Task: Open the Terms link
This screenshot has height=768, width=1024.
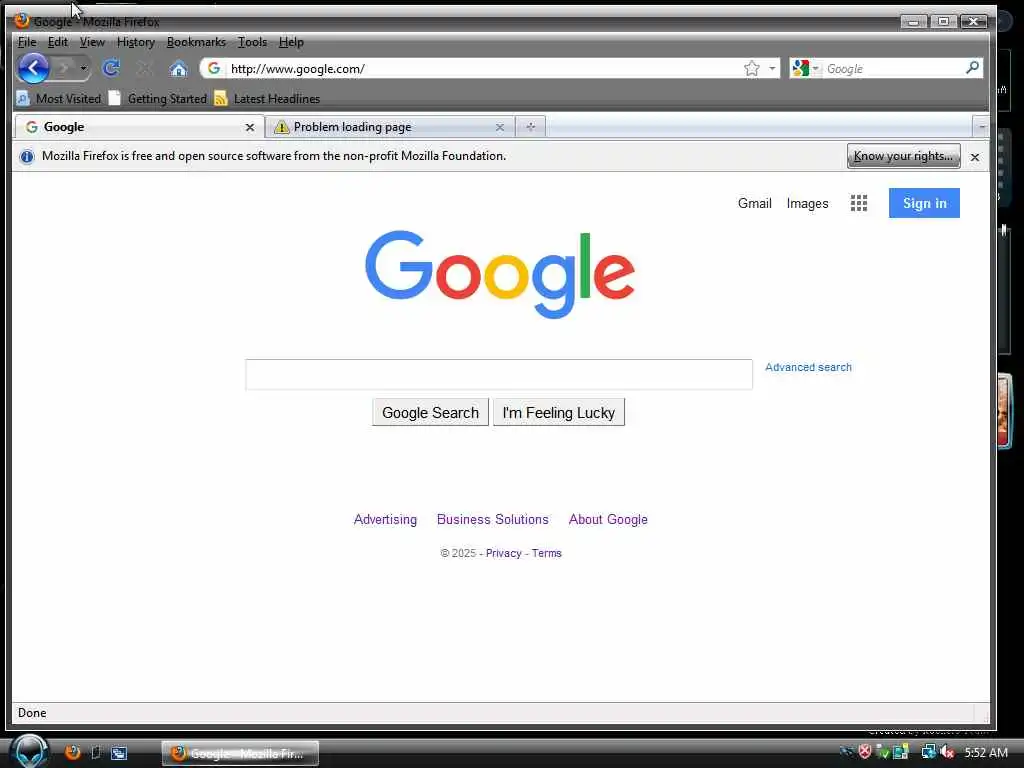Action: (x=547, y=553)
